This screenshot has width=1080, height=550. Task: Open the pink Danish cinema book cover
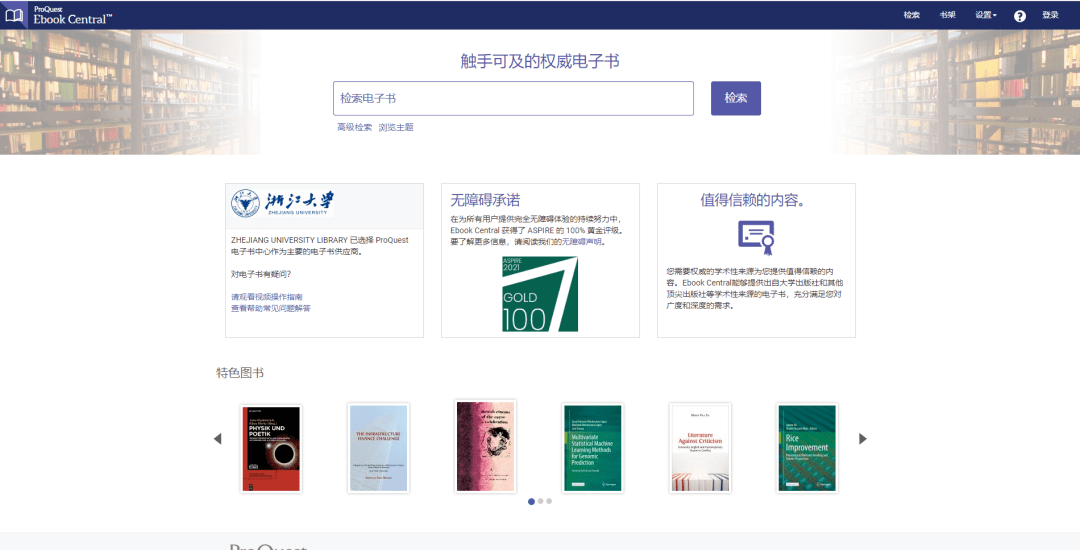point(486,447)
